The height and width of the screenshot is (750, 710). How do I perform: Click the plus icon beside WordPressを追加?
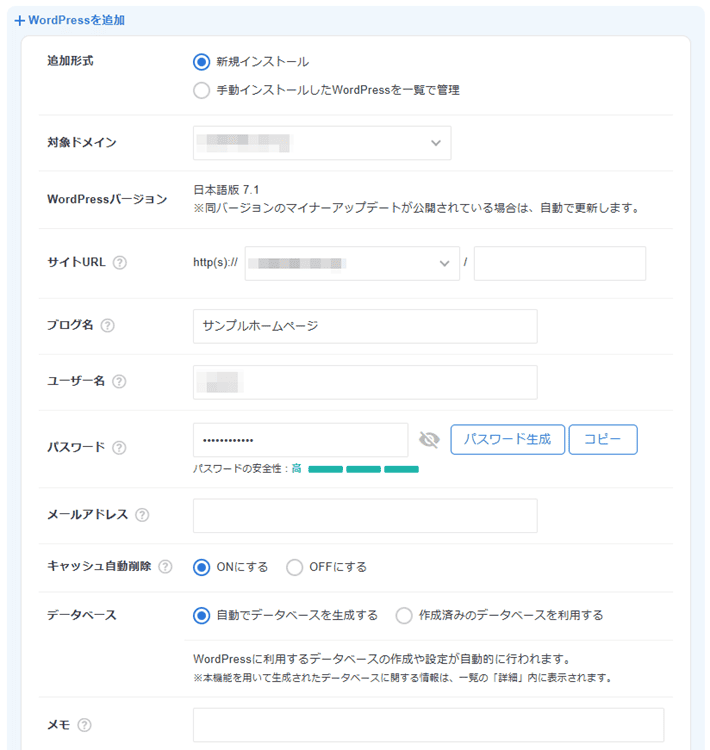point(20,21)
